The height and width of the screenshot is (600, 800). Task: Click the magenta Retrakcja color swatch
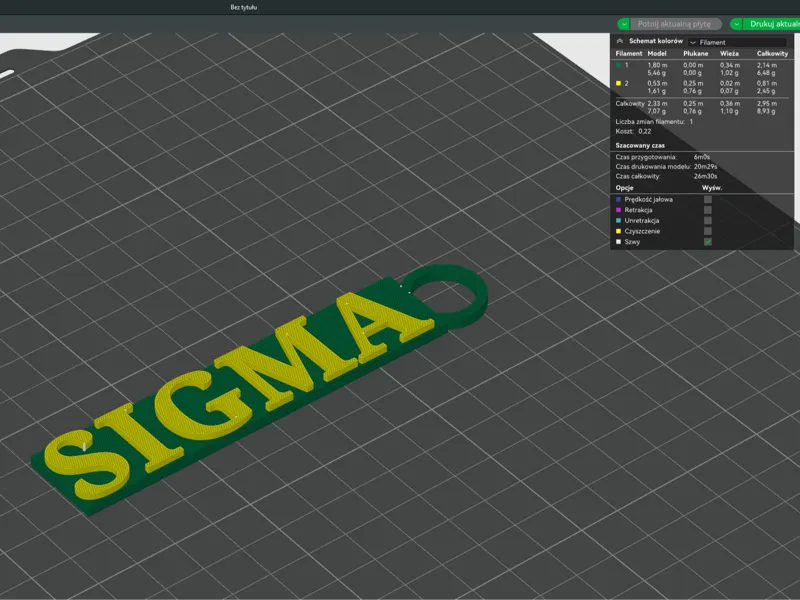tap(618, 210)
